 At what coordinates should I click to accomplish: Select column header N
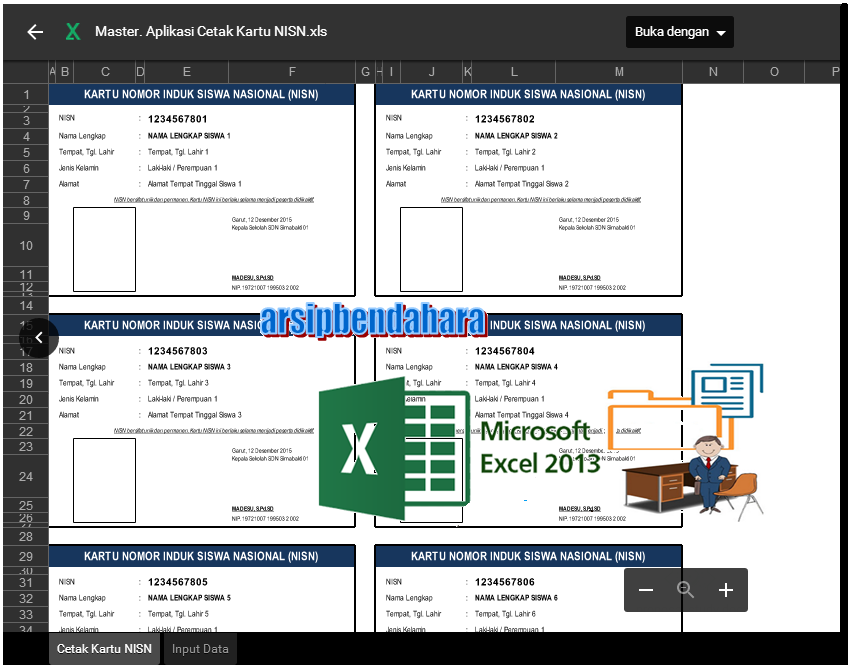pos(713,72)
